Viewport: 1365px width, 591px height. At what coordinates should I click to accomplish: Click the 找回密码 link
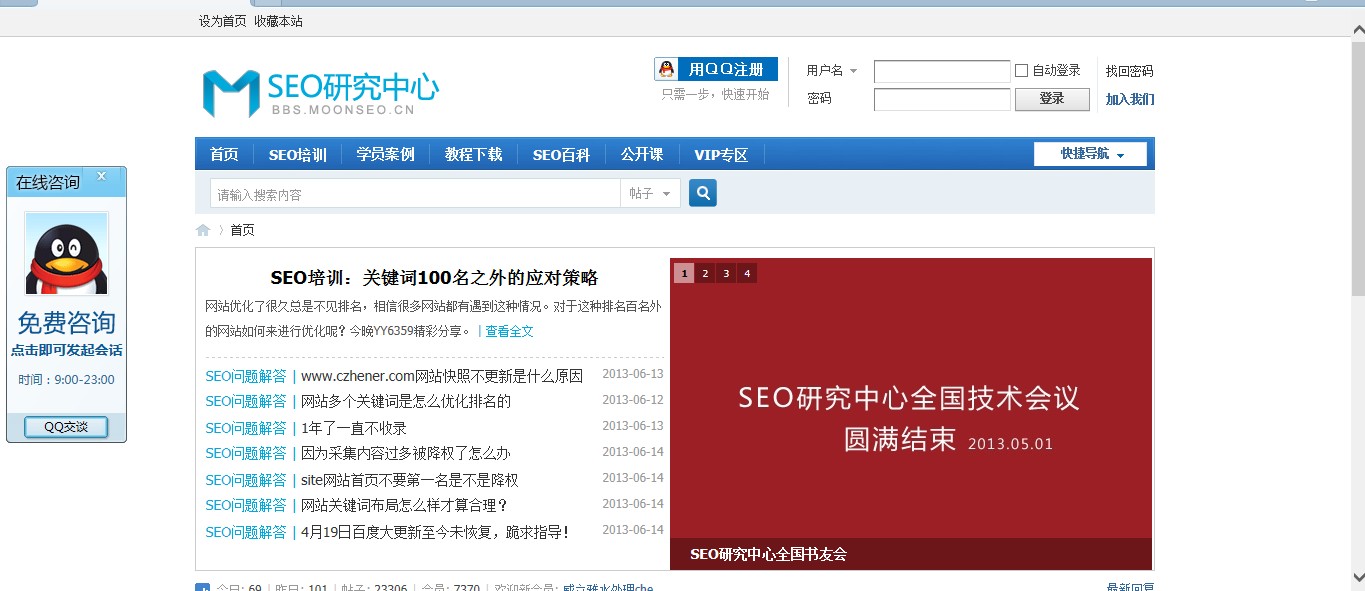pyautogui.click(x=1129, y=71)
